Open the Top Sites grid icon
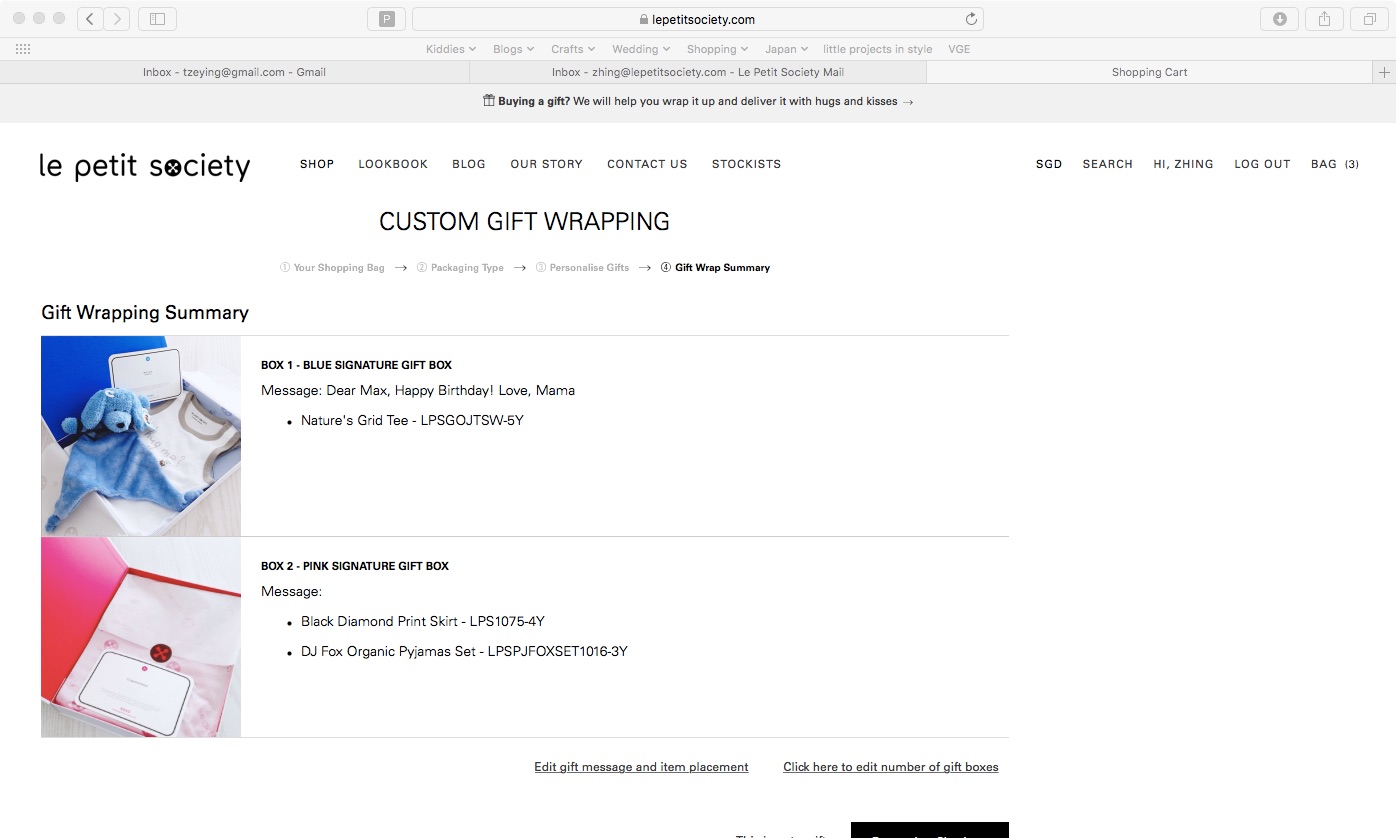Screen dimensions: 1396x838 [23, 49]
